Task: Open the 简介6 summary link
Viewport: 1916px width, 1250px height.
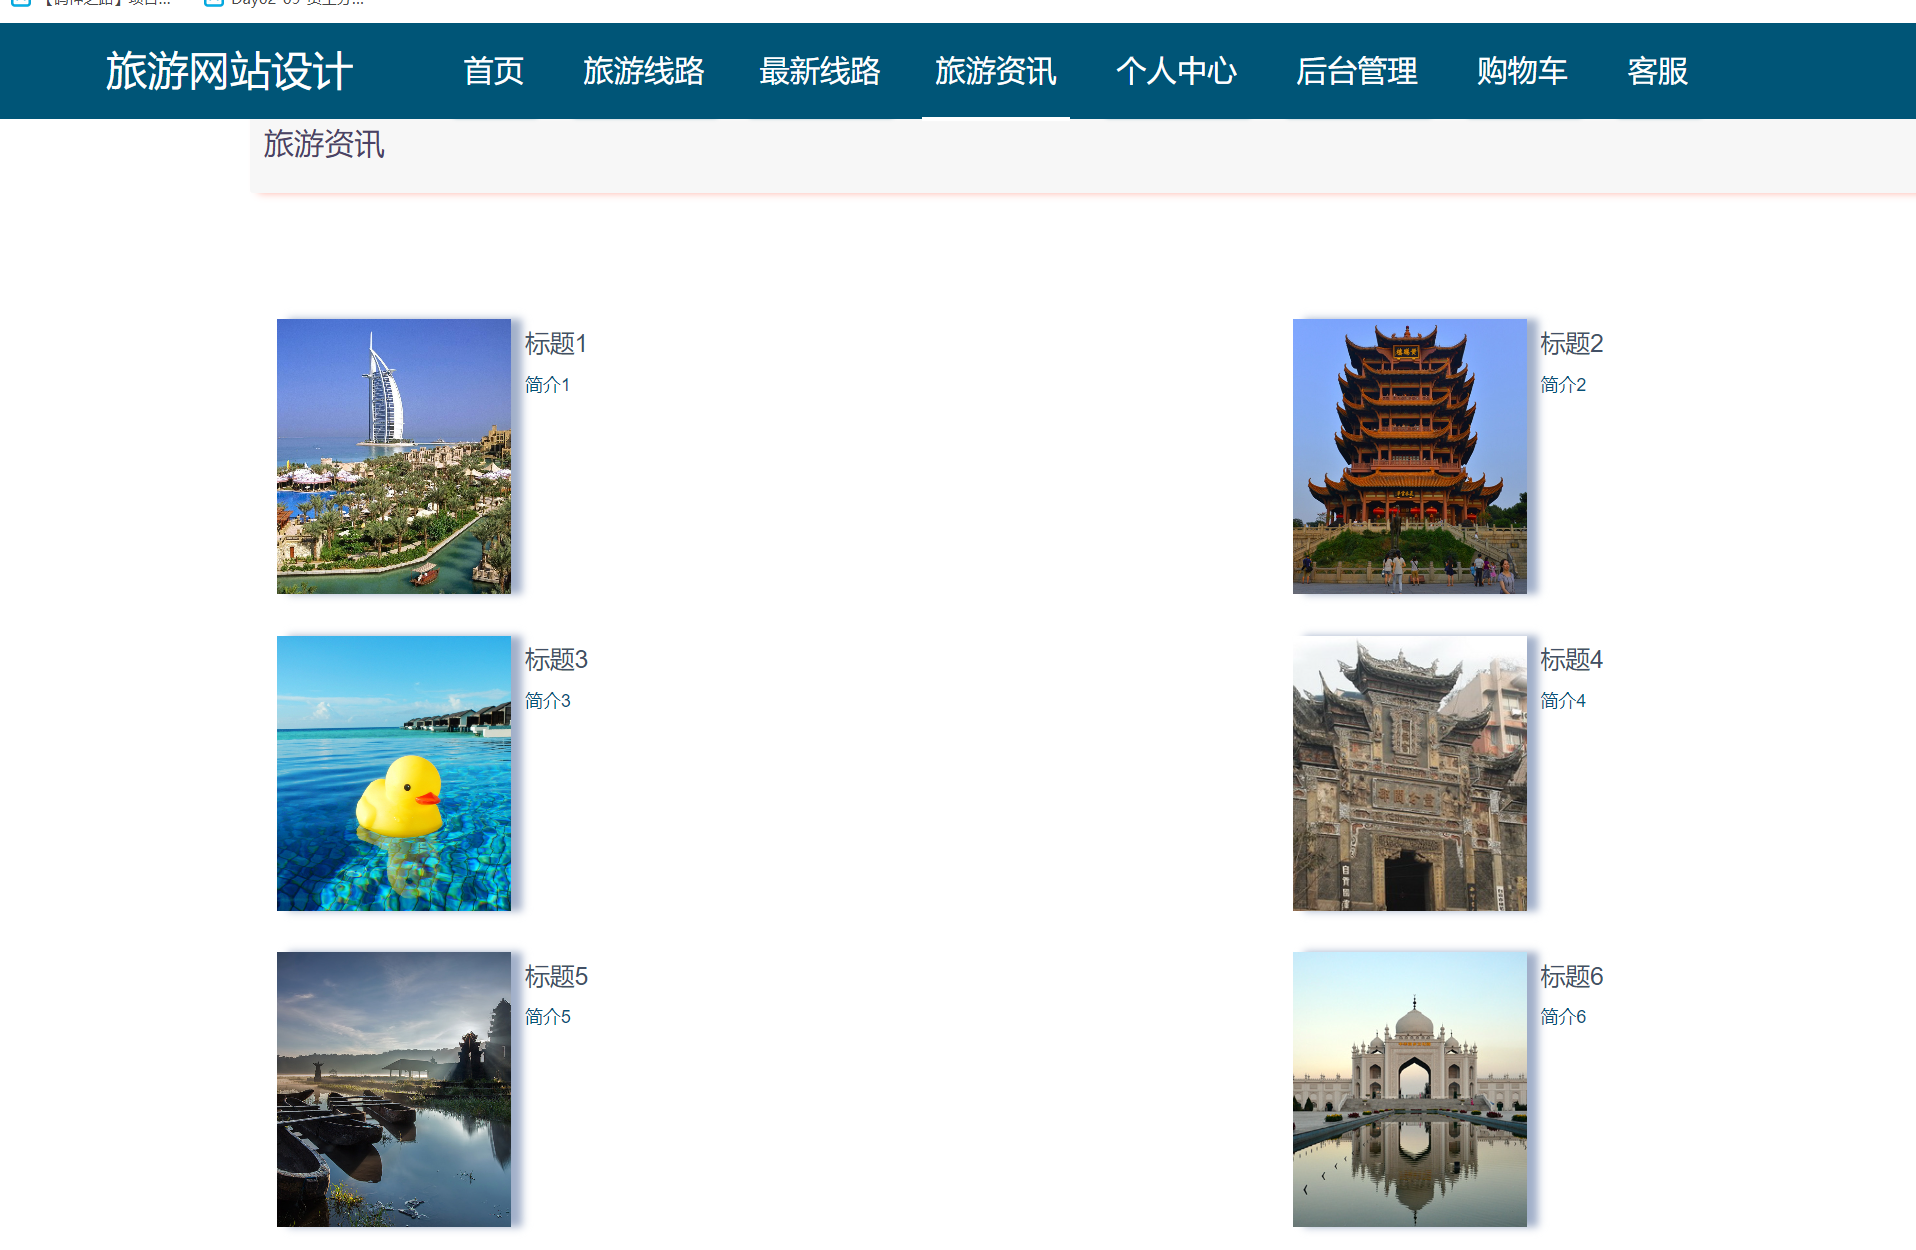Action: click(x=1562, y=1017)
